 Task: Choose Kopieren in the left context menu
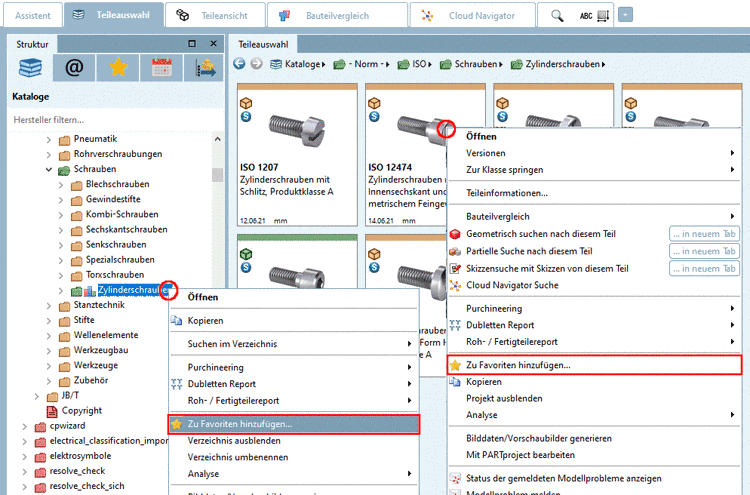(294, 320)
